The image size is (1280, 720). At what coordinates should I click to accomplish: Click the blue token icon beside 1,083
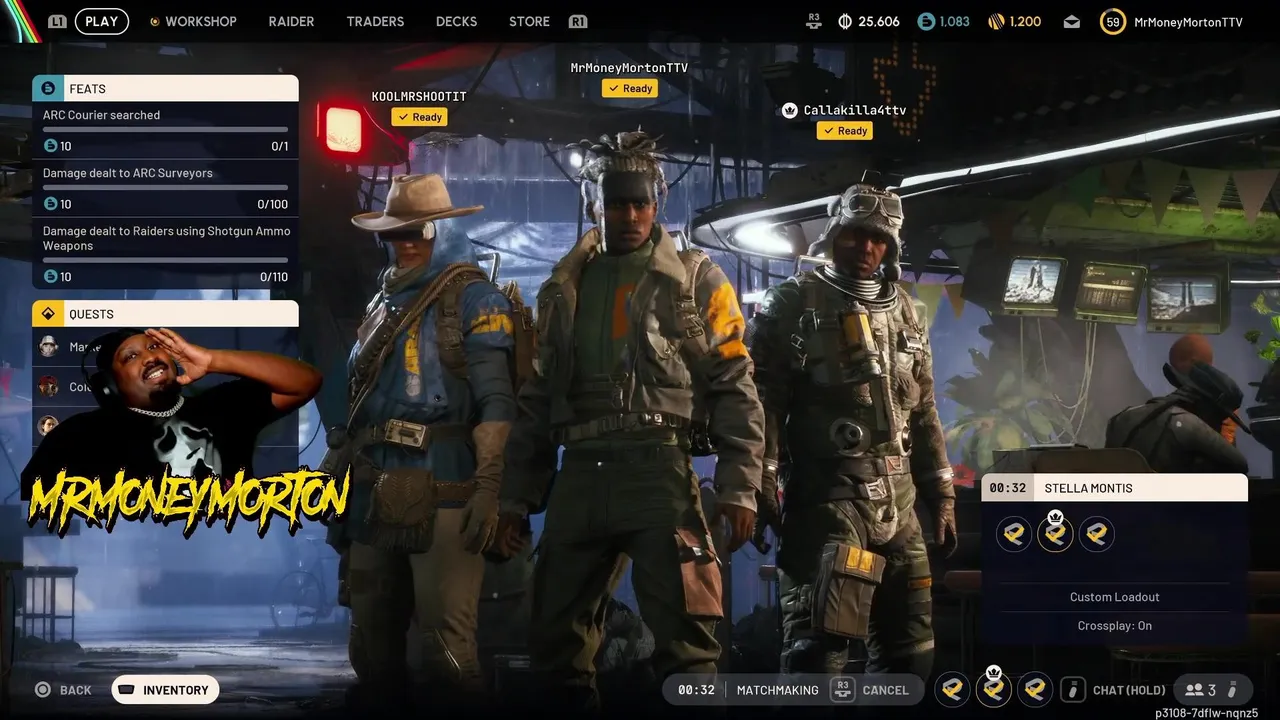click(926, 21)
